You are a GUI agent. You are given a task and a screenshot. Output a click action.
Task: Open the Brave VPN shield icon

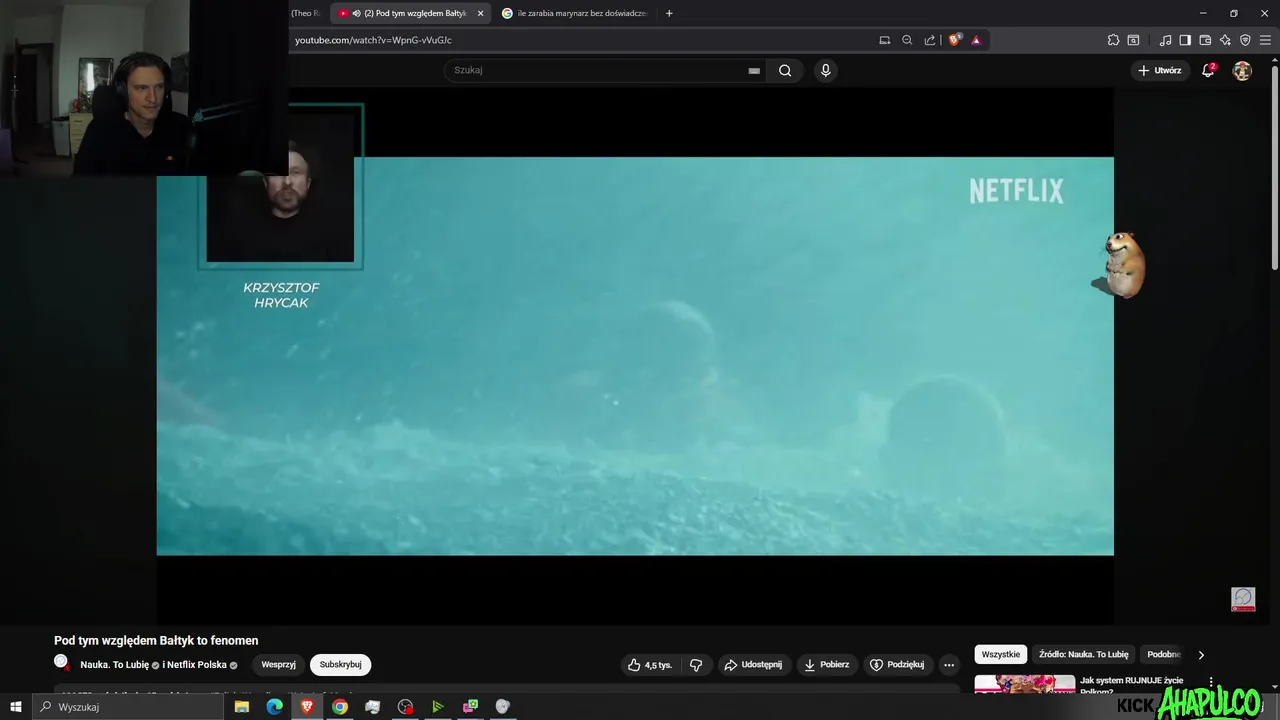point(1245,40)
